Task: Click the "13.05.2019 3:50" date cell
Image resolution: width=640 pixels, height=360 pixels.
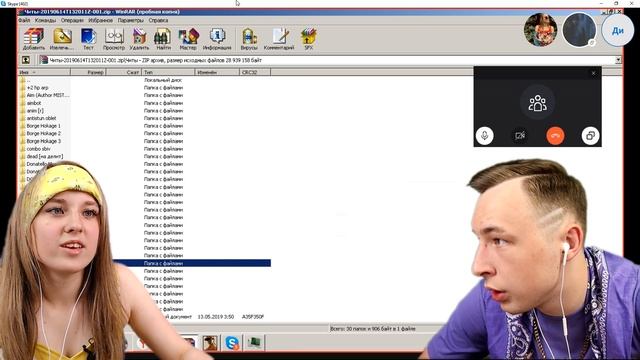Action: [216, 317]
